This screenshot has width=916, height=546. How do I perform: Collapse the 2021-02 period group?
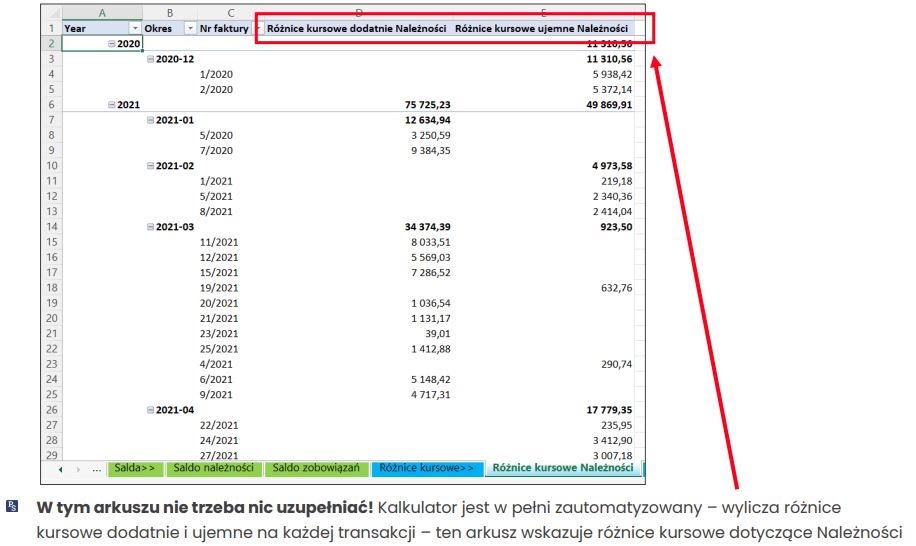coord(150,166)
